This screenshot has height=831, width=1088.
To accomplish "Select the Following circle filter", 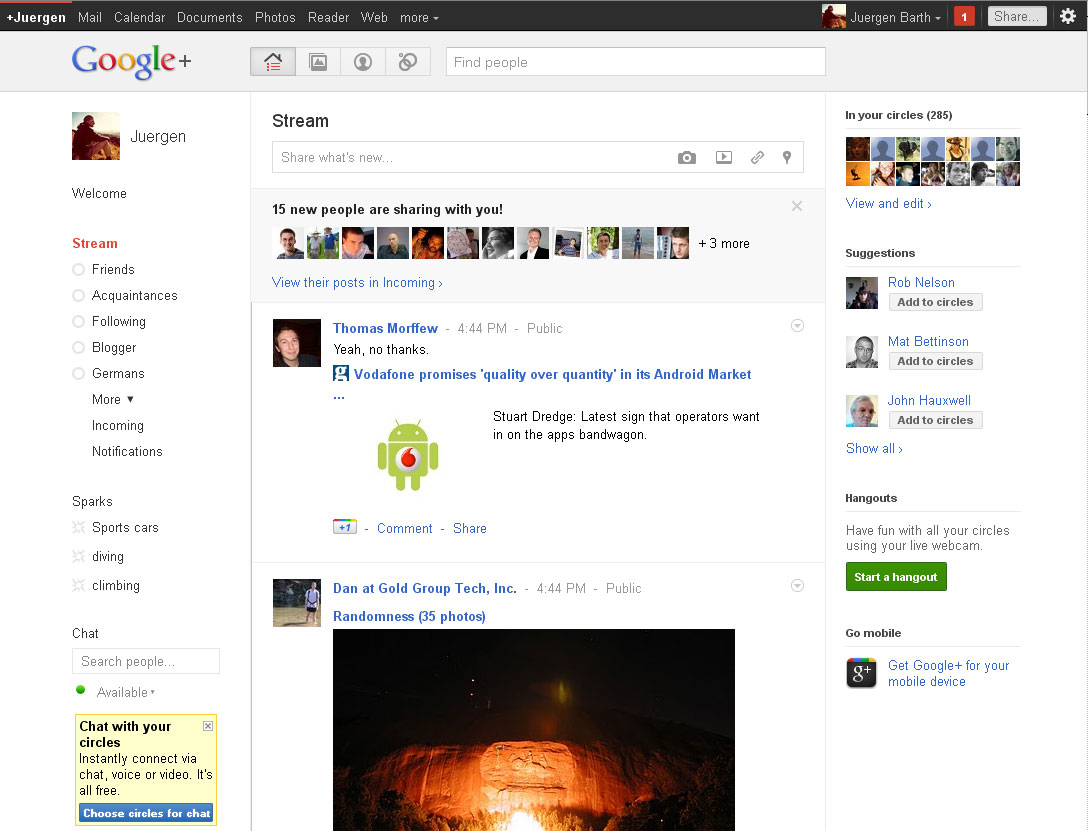I will point(109,321).
